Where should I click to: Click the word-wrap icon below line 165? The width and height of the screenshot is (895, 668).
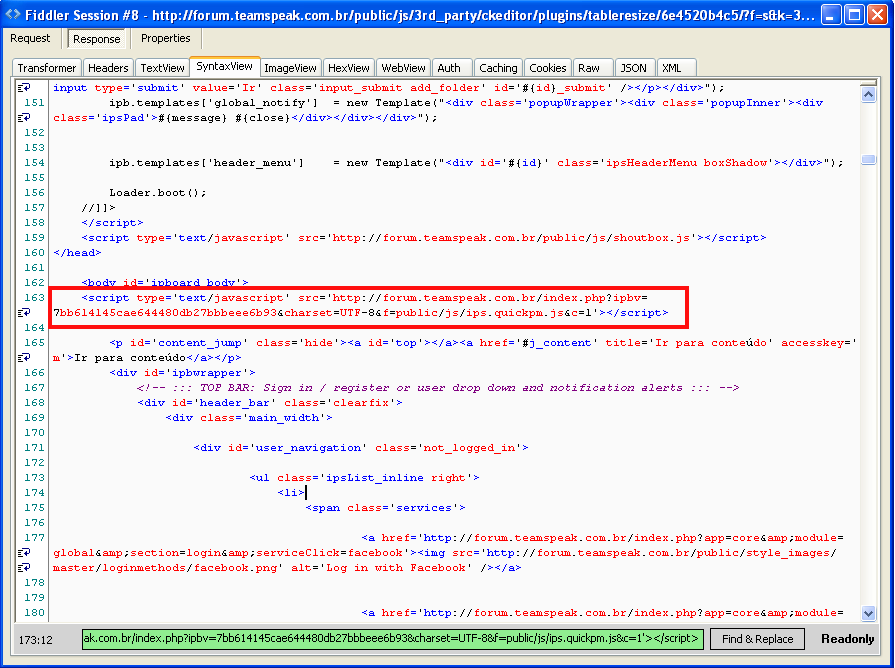24,357
